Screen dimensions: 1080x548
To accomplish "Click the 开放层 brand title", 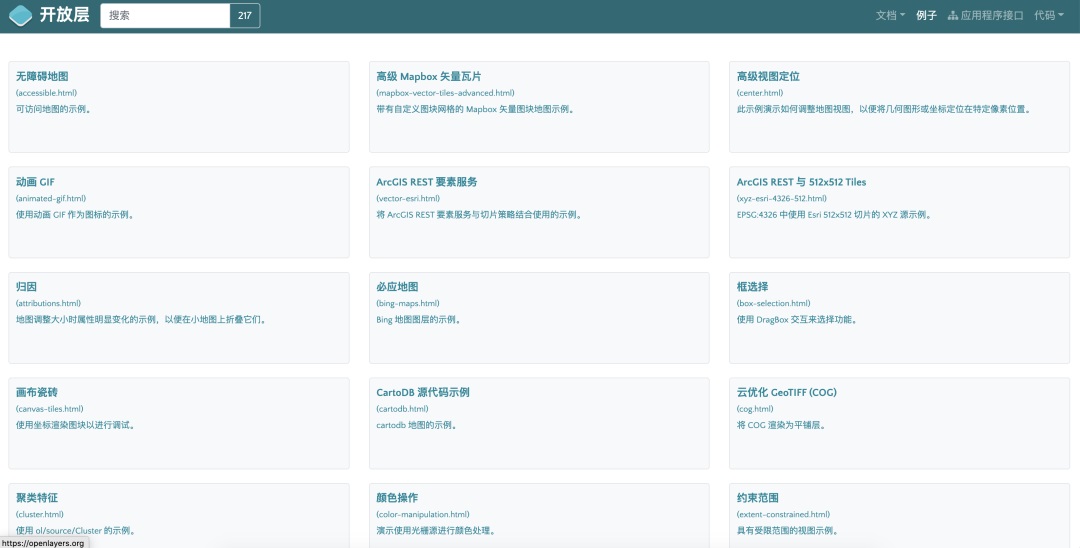I will (x=65, y=16).
